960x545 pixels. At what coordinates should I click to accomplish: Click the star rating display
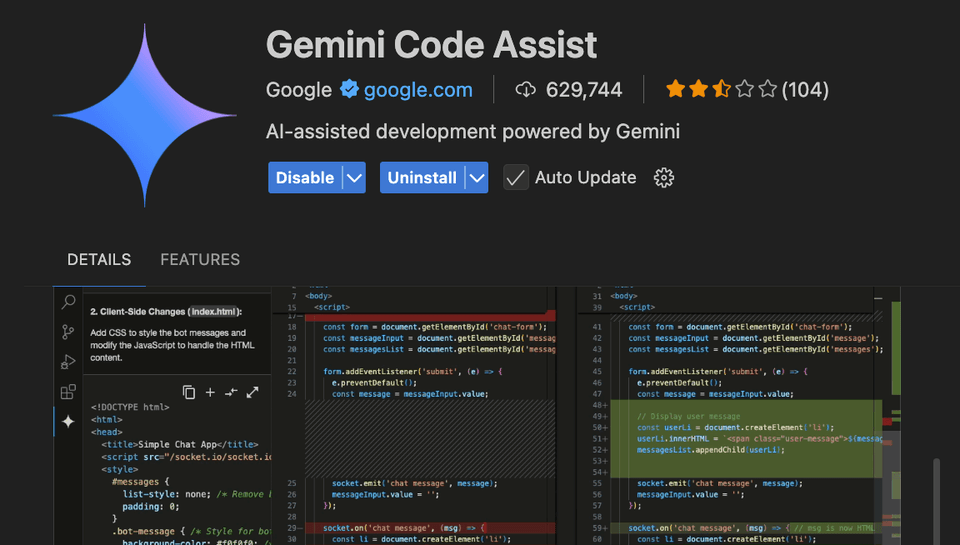click(x=721, y=89)
